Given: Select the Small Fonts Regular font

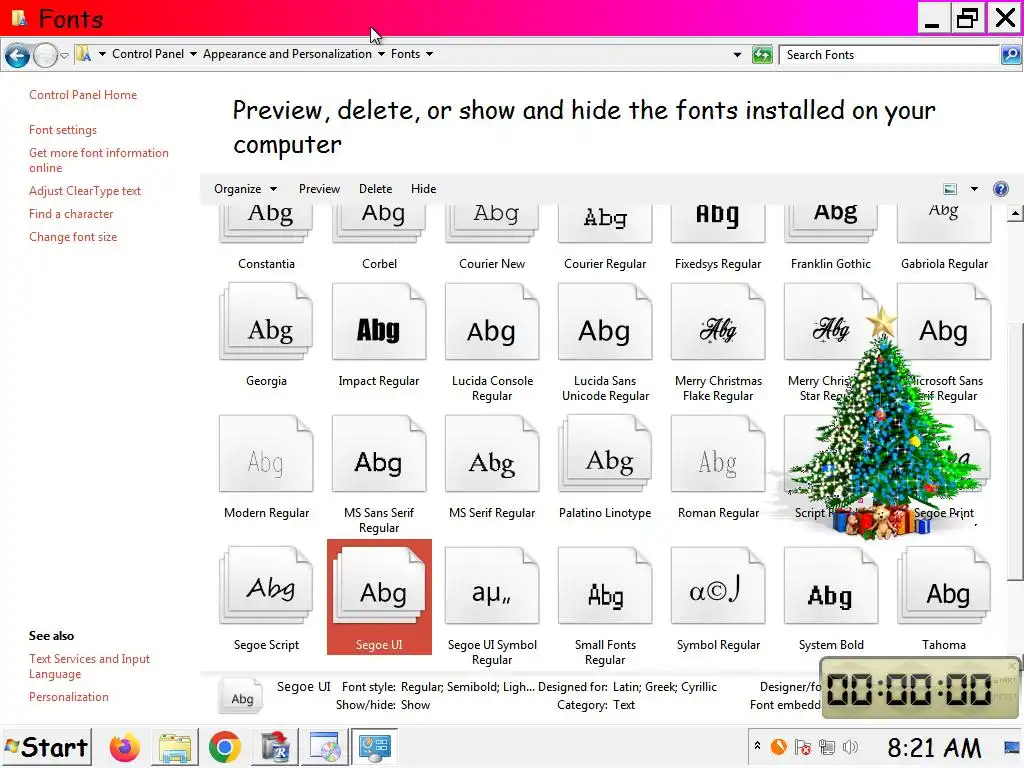Looking at the screenshot, I should (x=605, y=585).
